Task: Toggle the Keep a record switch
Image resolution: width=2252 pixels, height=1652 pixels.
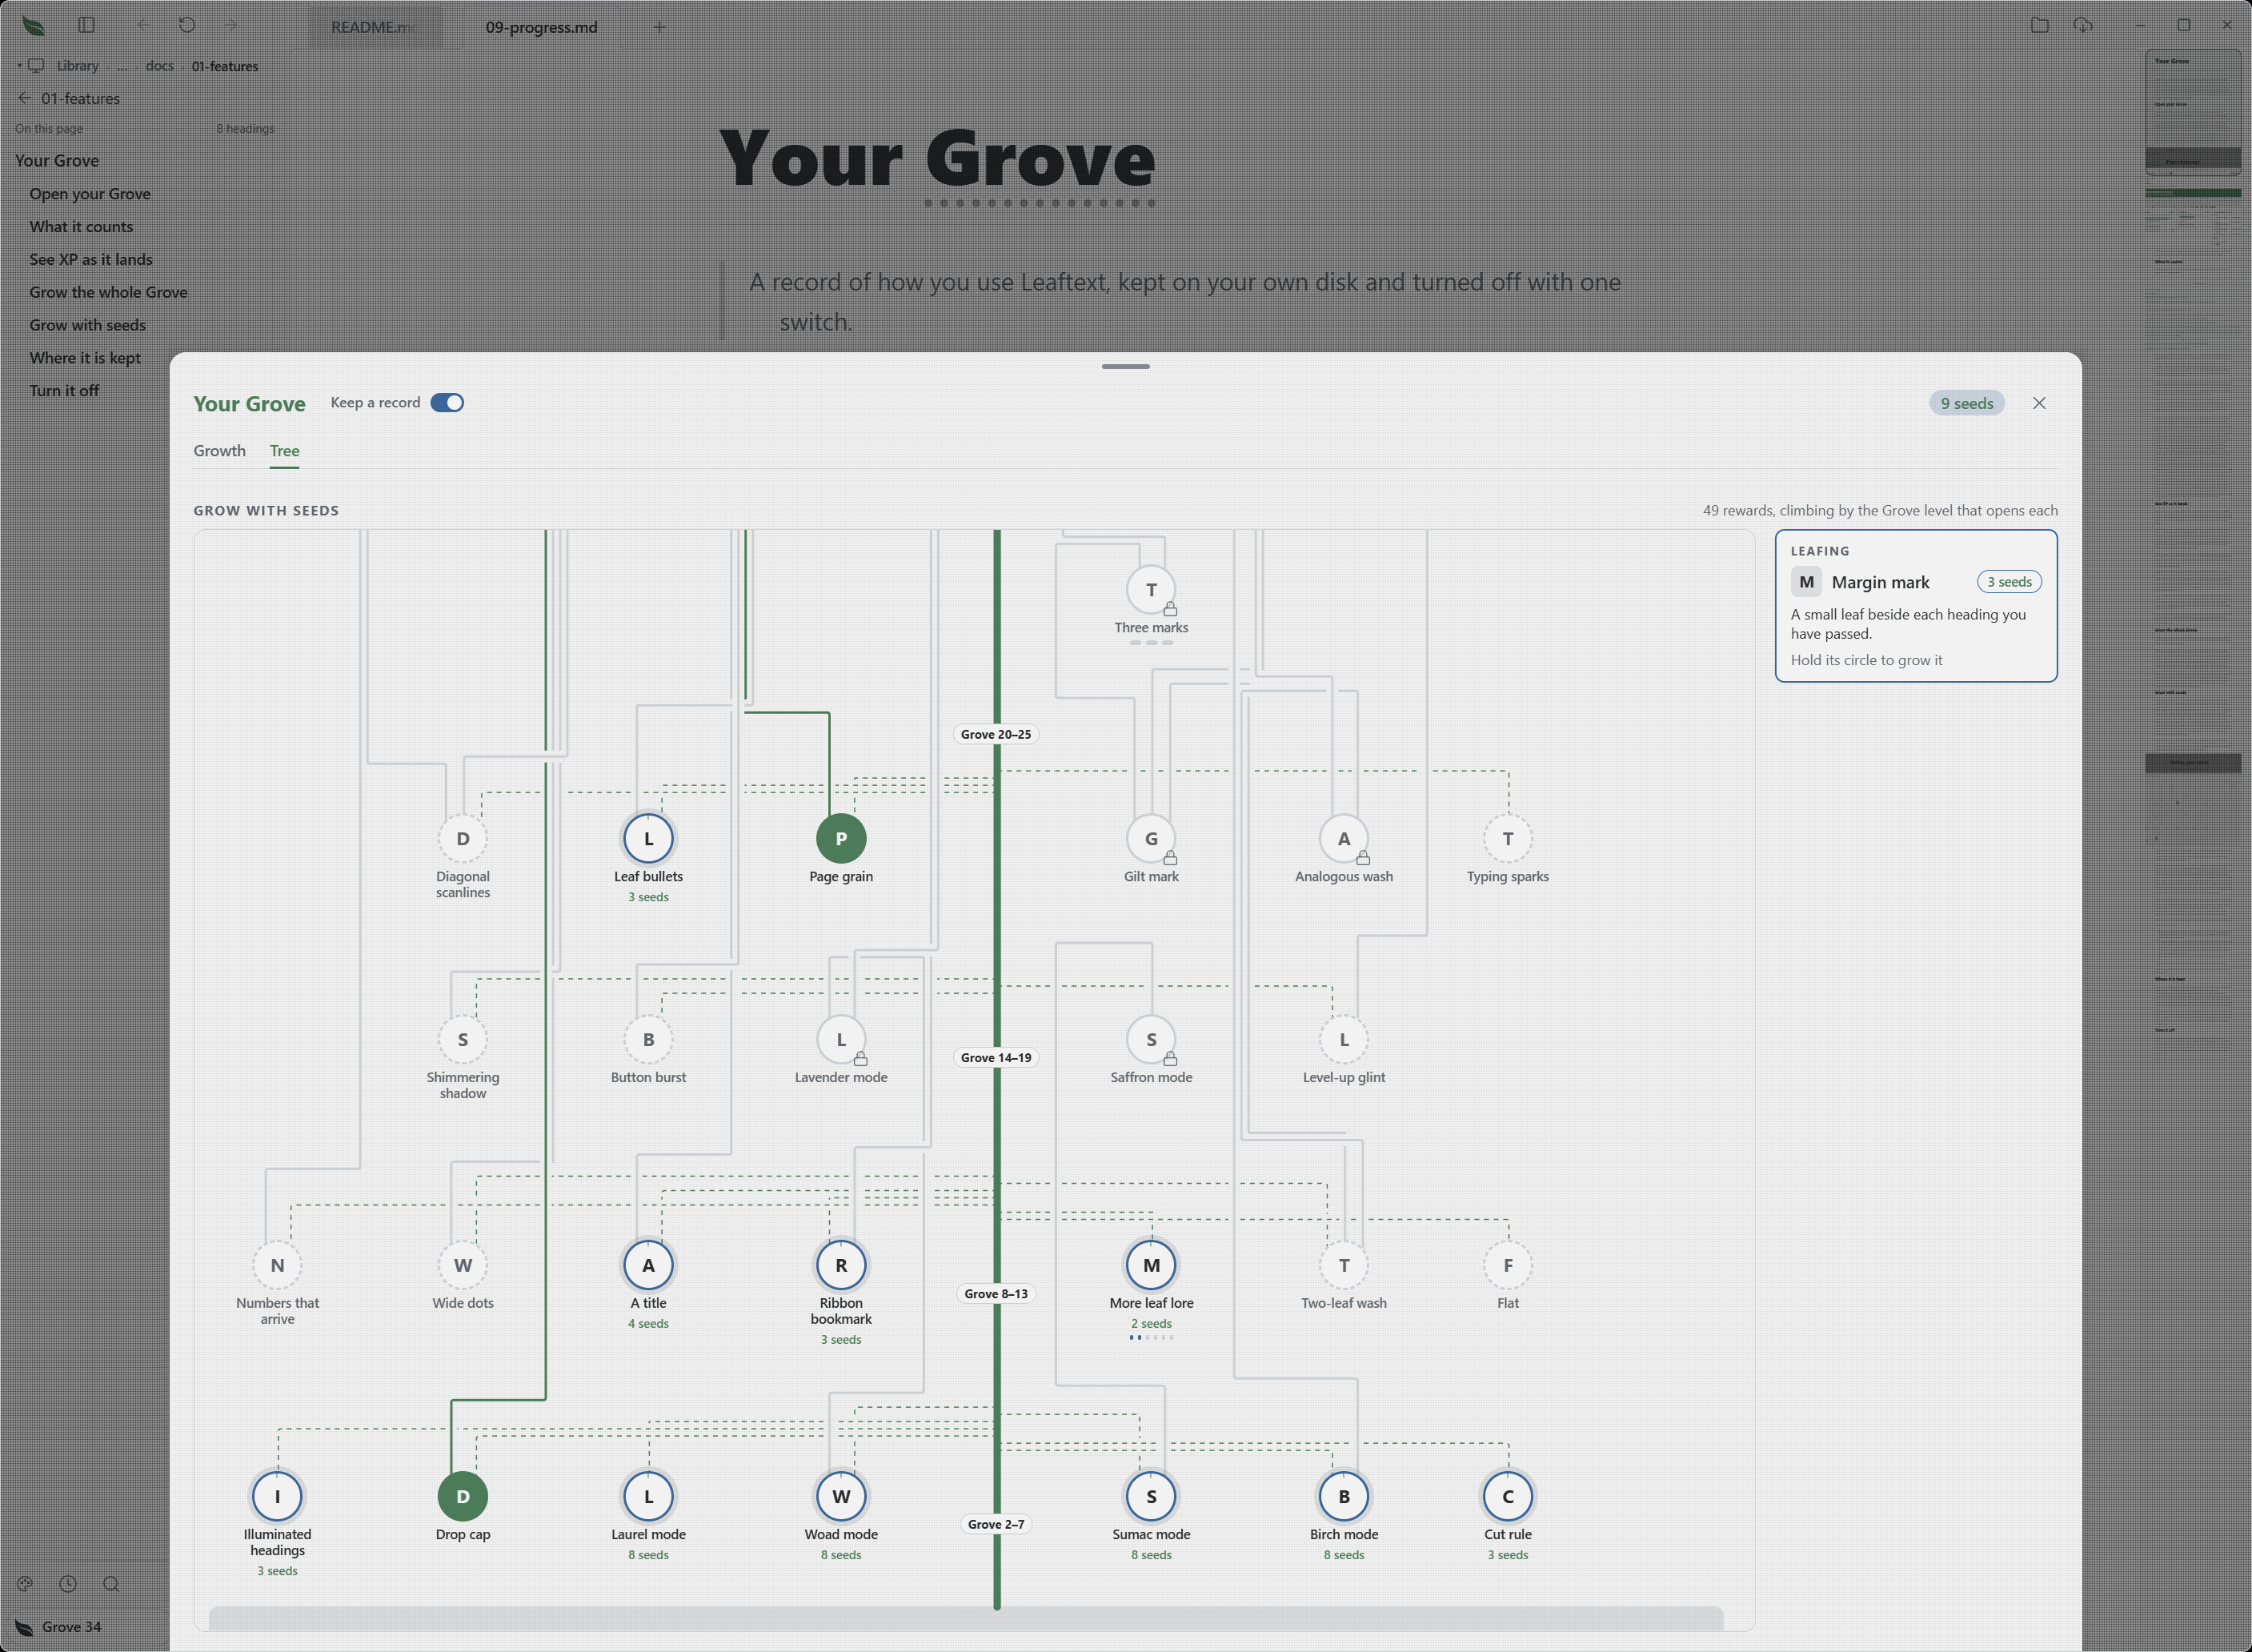Action: pyautogui.click(x=447, y=402)
